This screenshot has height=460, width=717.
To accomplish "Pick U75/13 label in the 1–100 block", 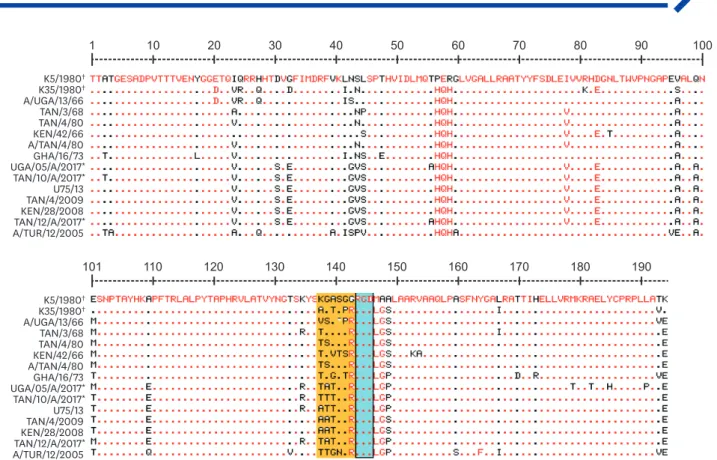I will pos(69,189).
